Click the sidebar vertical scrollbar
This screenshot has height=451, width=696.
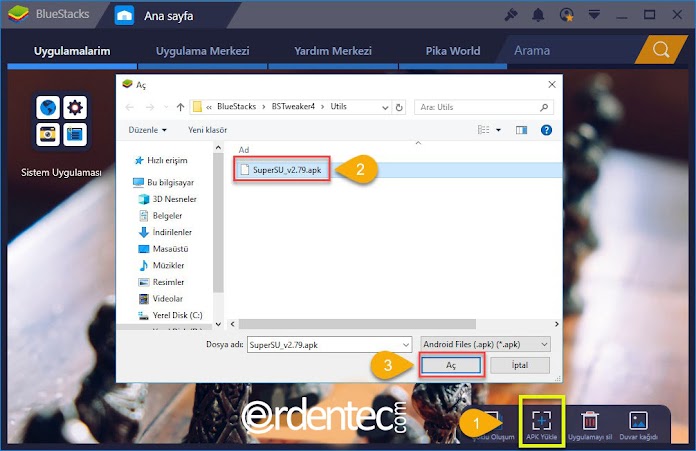(218, 222)
